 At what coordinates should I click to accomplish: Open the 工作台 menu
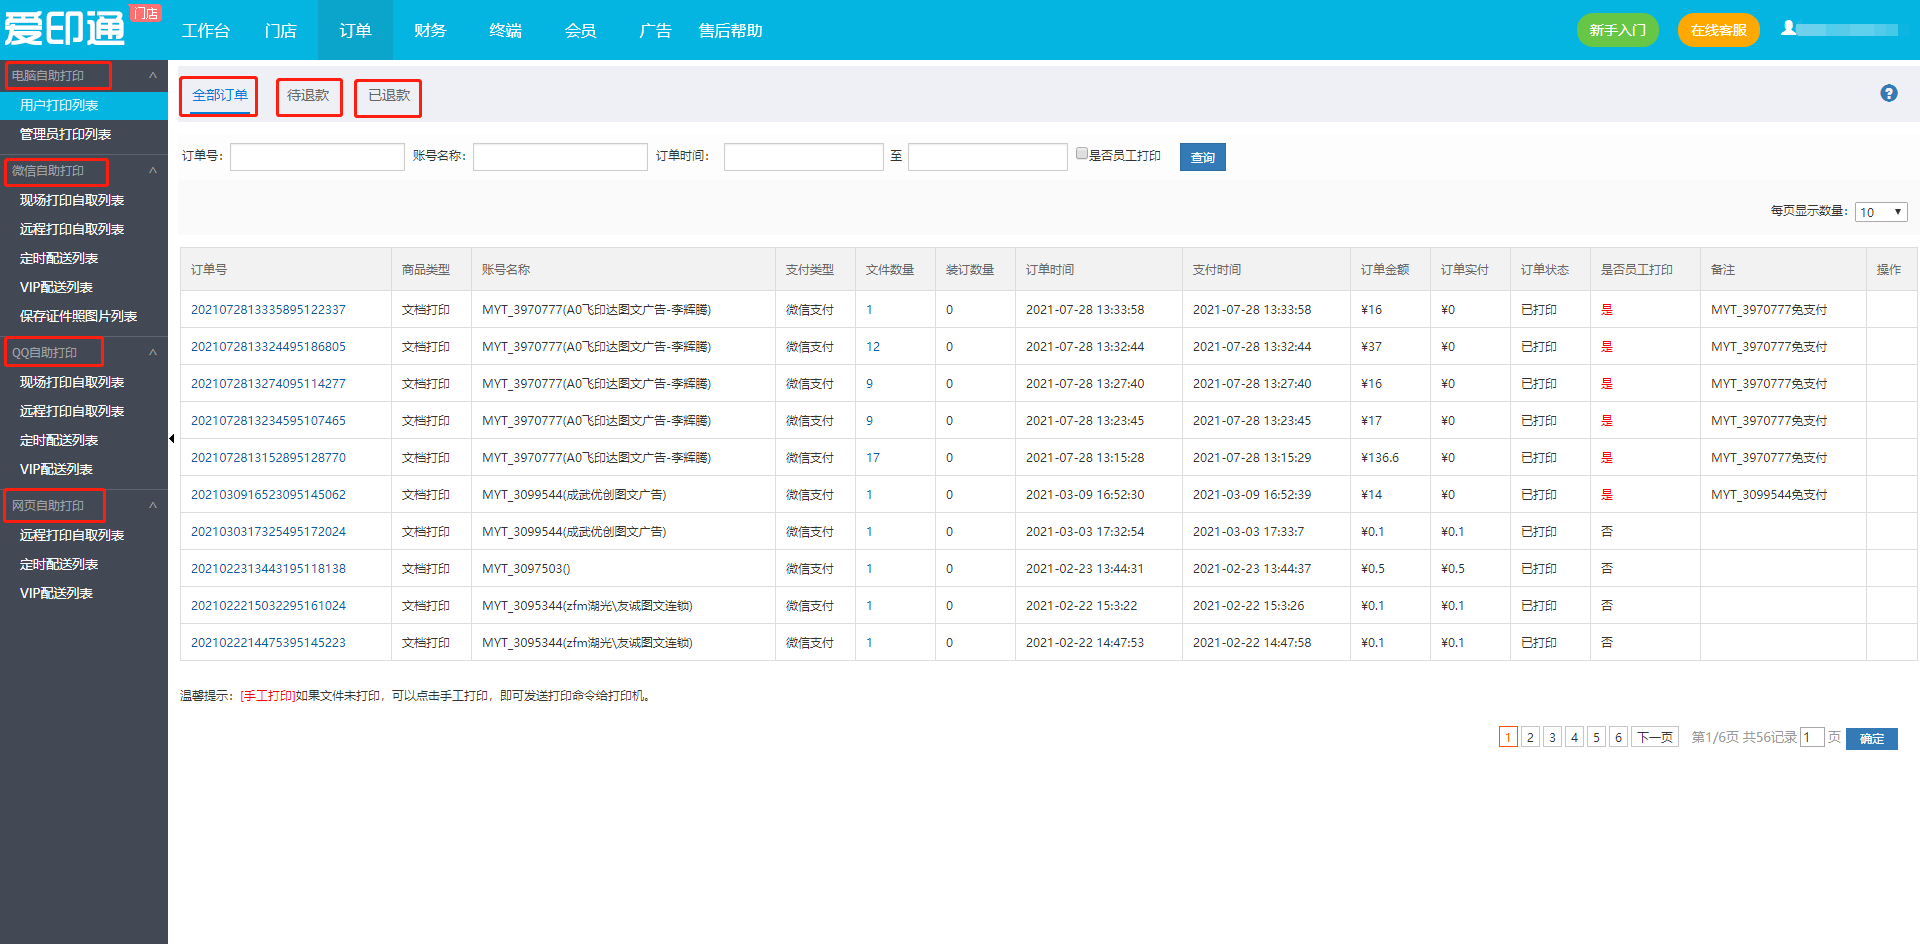[x=206, y=30]
